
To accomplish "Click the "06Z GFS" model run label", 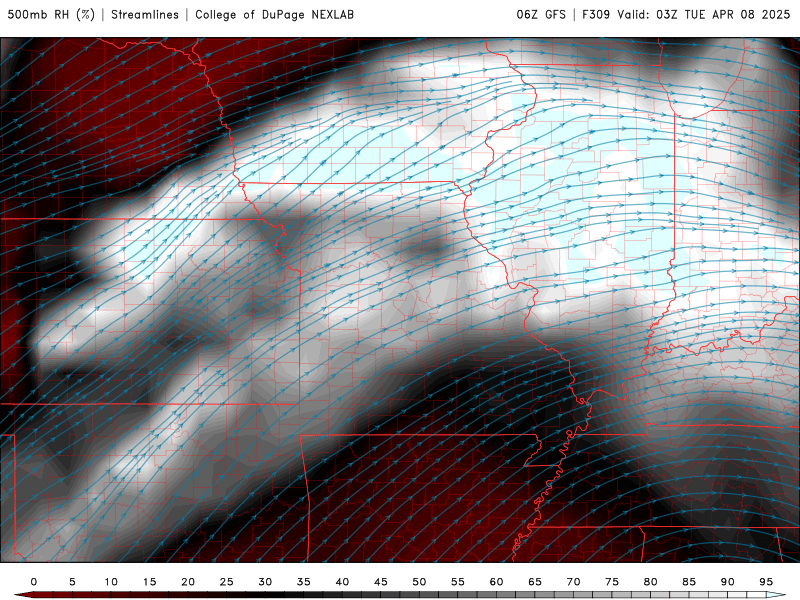I will 541,14.
